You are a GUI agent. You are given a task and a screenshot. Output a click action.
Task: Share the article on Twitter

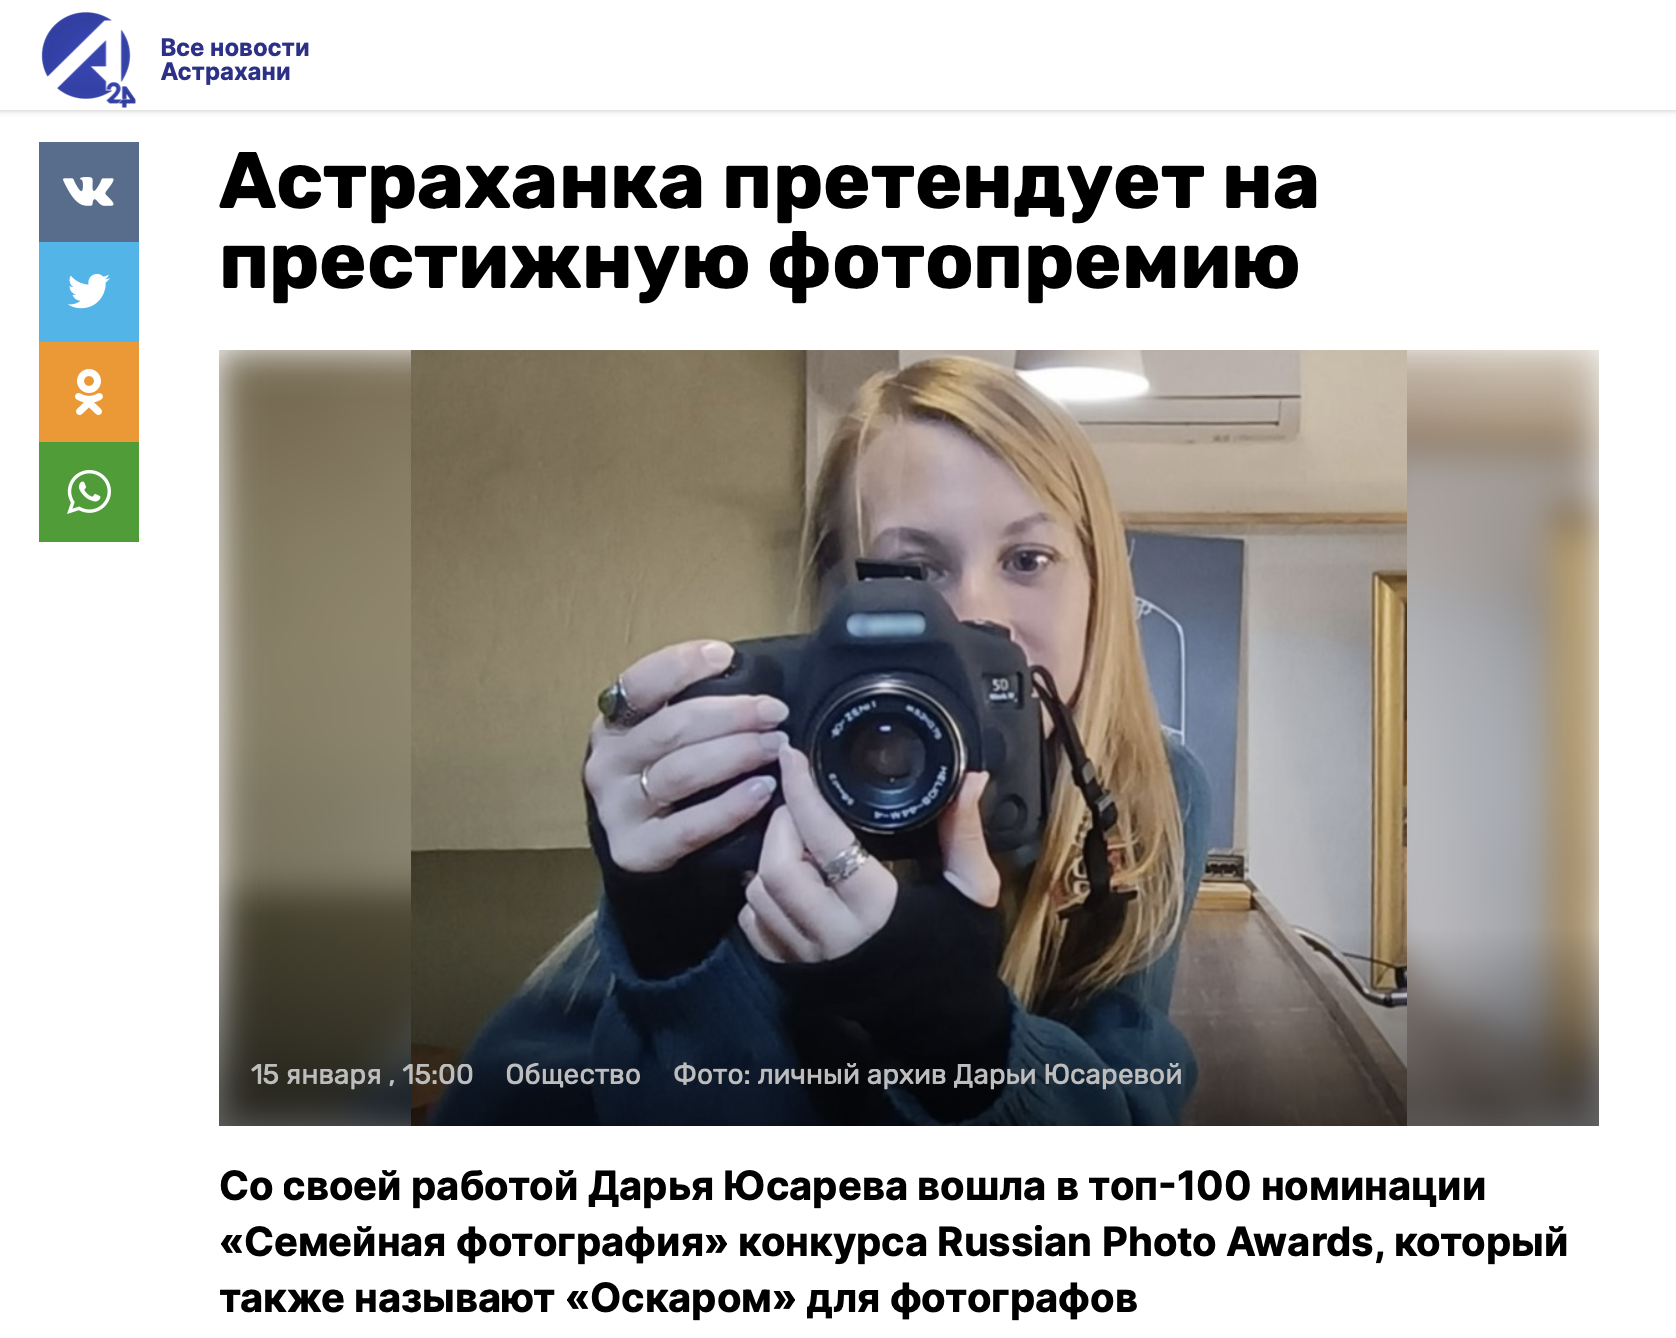coord(89,292)
